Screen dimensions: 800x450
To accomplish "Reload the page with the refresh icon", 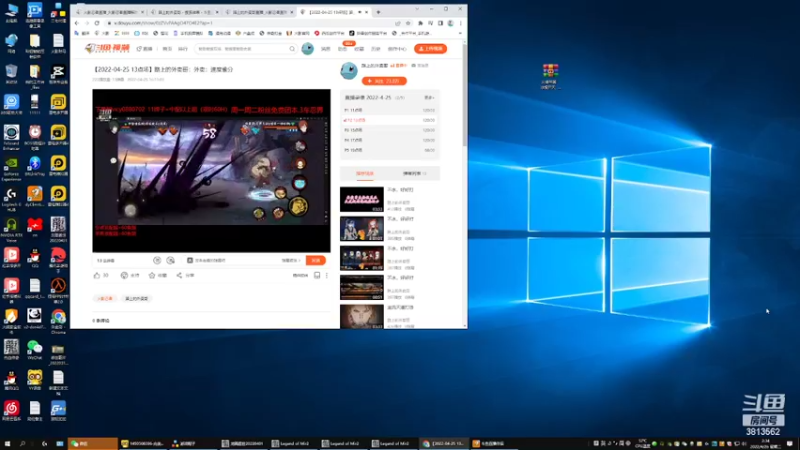I will [97, 23].
